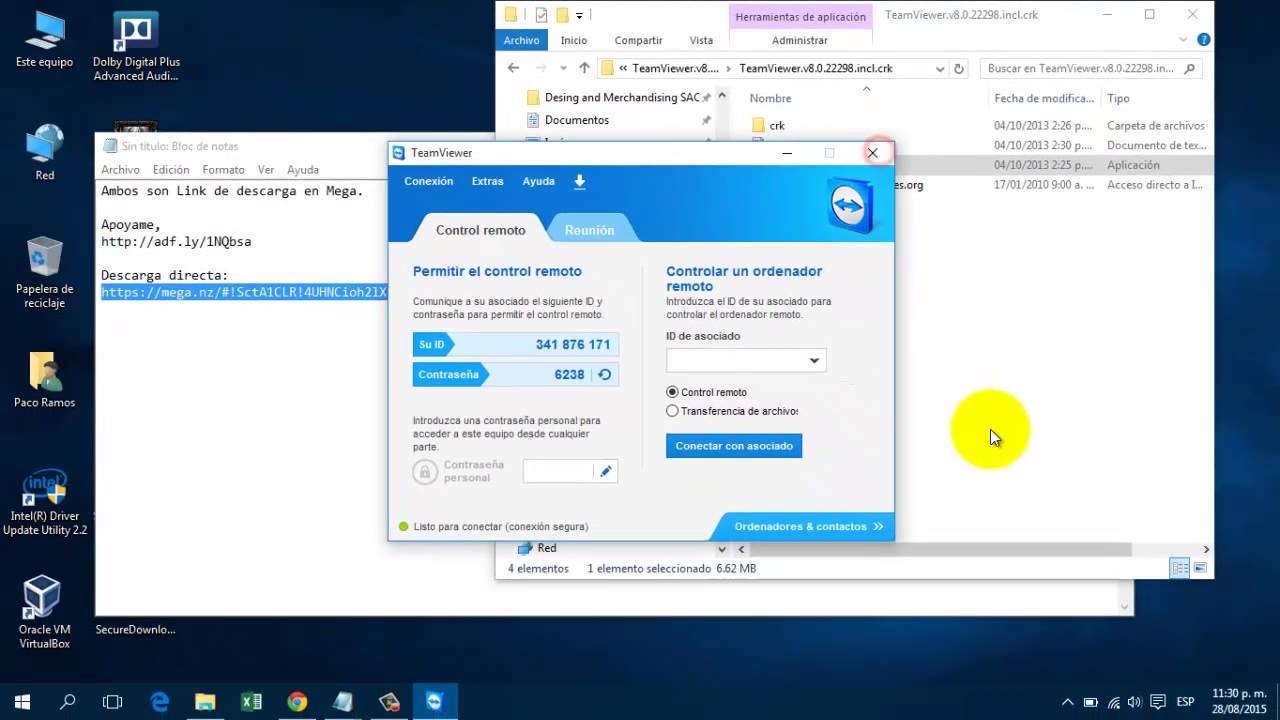Refresh the TeamViewer random password
The image size is (1280, 720).
pos(604,374)
